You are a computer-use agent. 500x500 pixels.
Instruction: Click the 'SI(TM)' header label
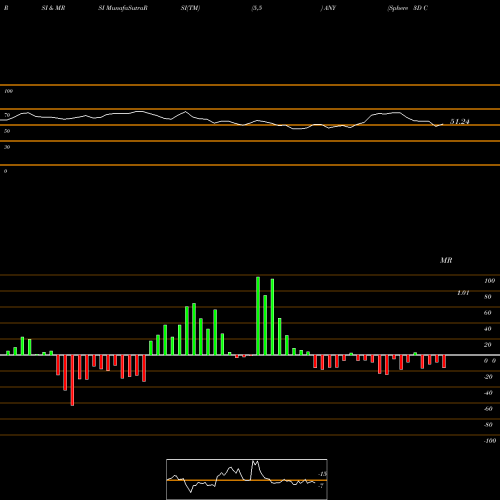coord(190,8)
